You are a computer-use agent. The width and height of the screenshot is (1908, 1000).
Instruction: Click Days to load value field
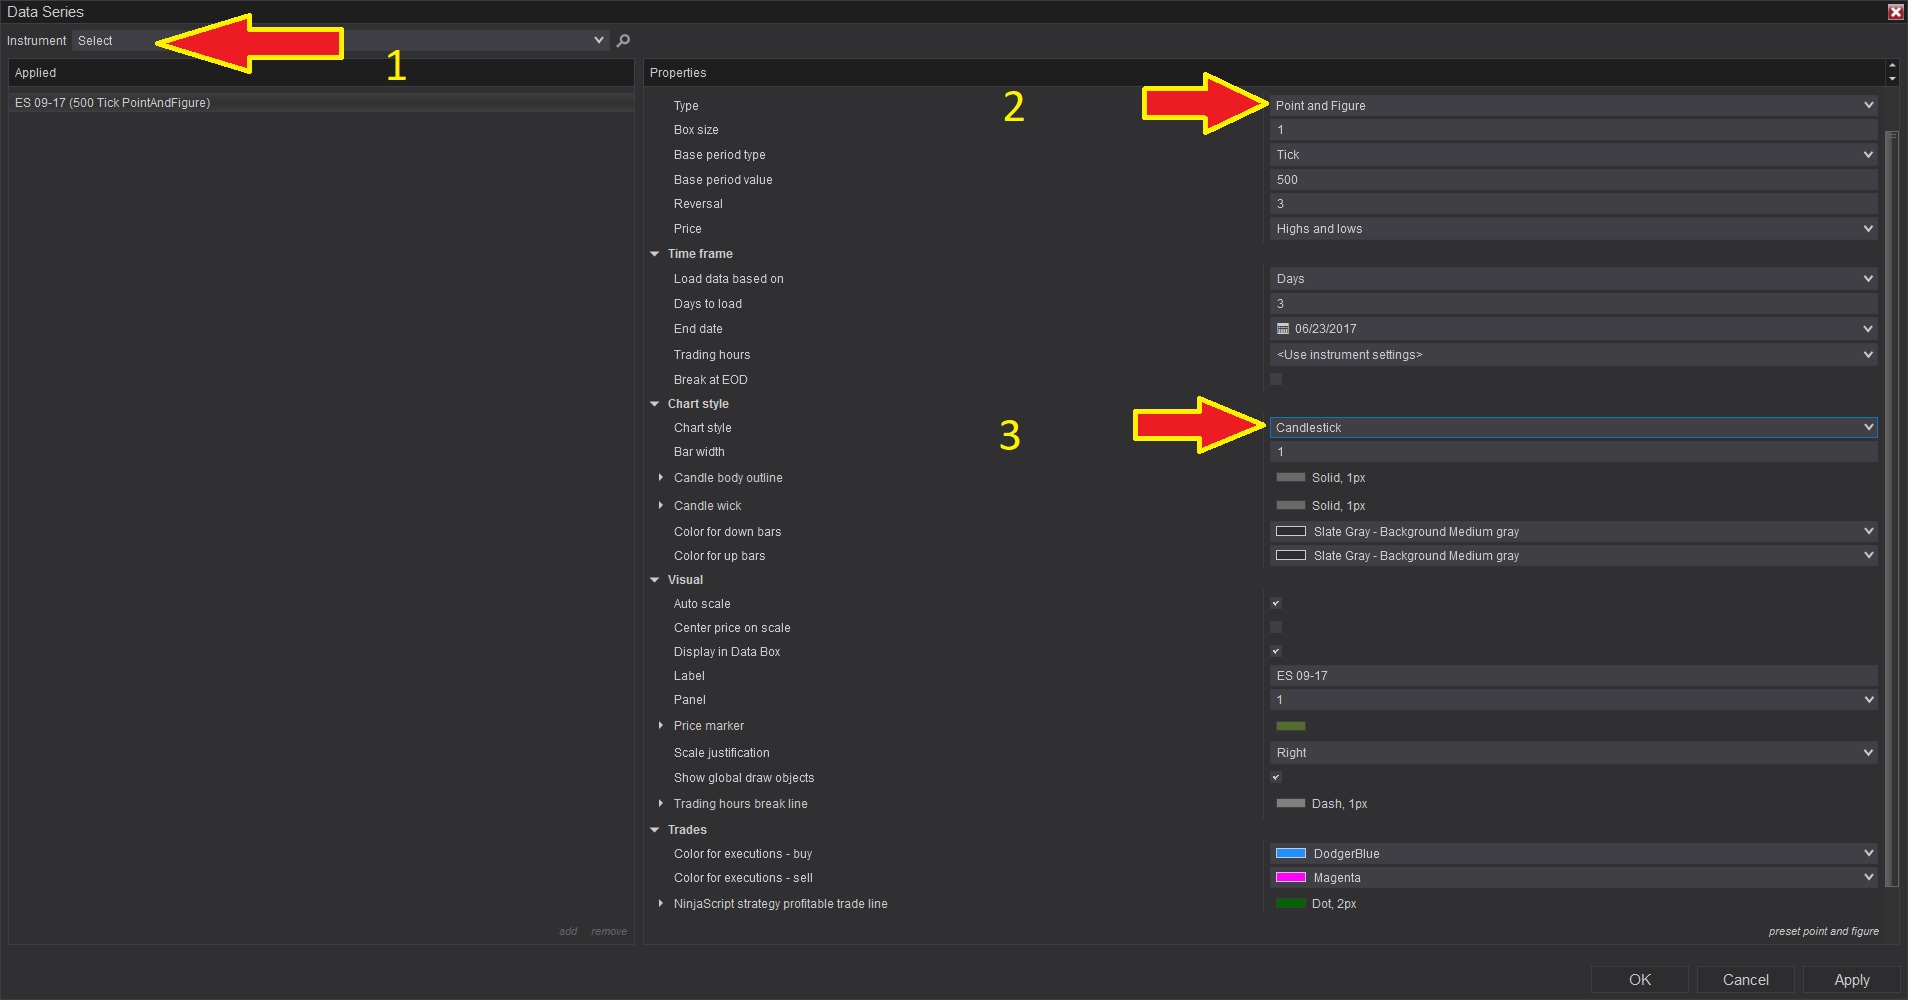coord(1573,304)
